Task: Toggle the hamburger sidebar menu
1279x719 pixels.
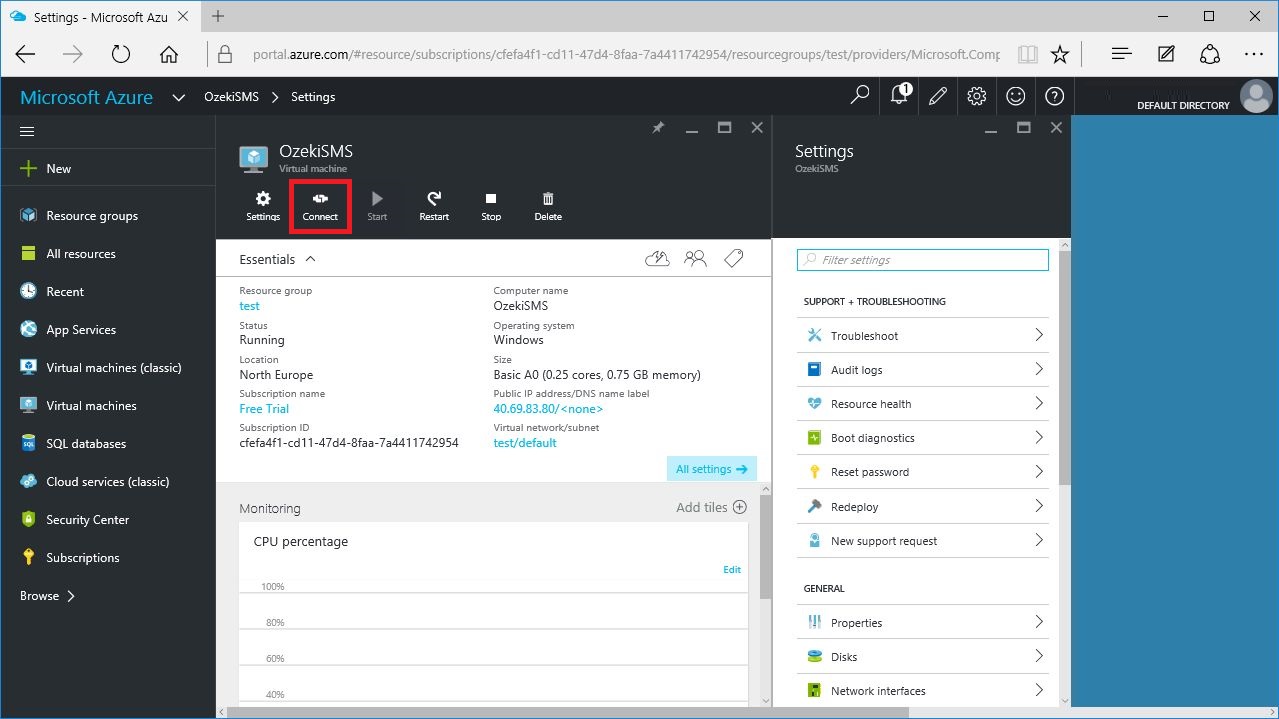Action: pyautogui.click(x=27, y=131)
